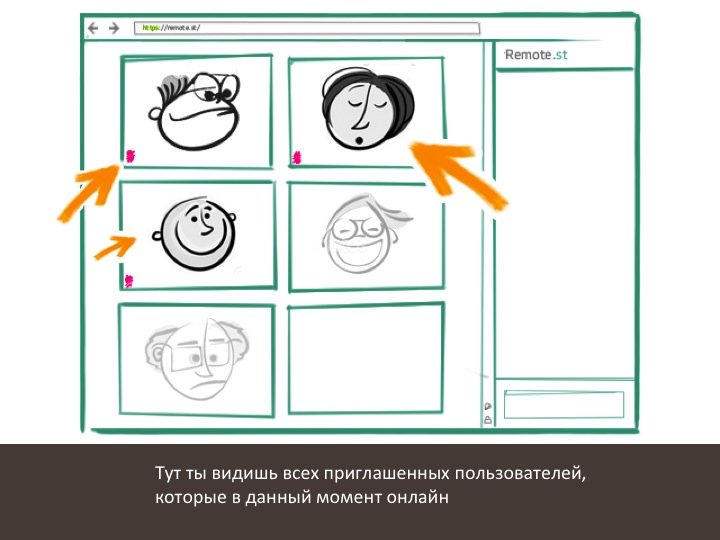
Task: Select the mustached user with glasses tile
Action: point(196,110)
